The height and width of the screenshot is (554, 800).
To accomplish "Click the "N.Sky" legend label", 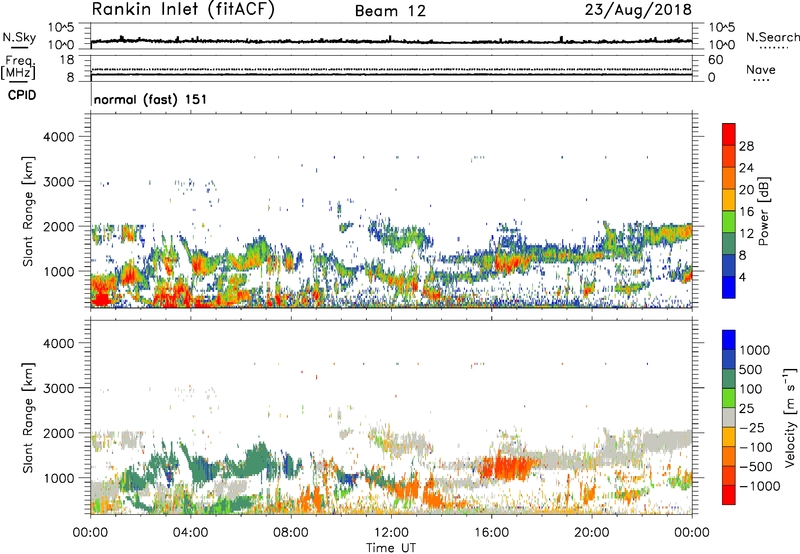I will click(19, 37).
